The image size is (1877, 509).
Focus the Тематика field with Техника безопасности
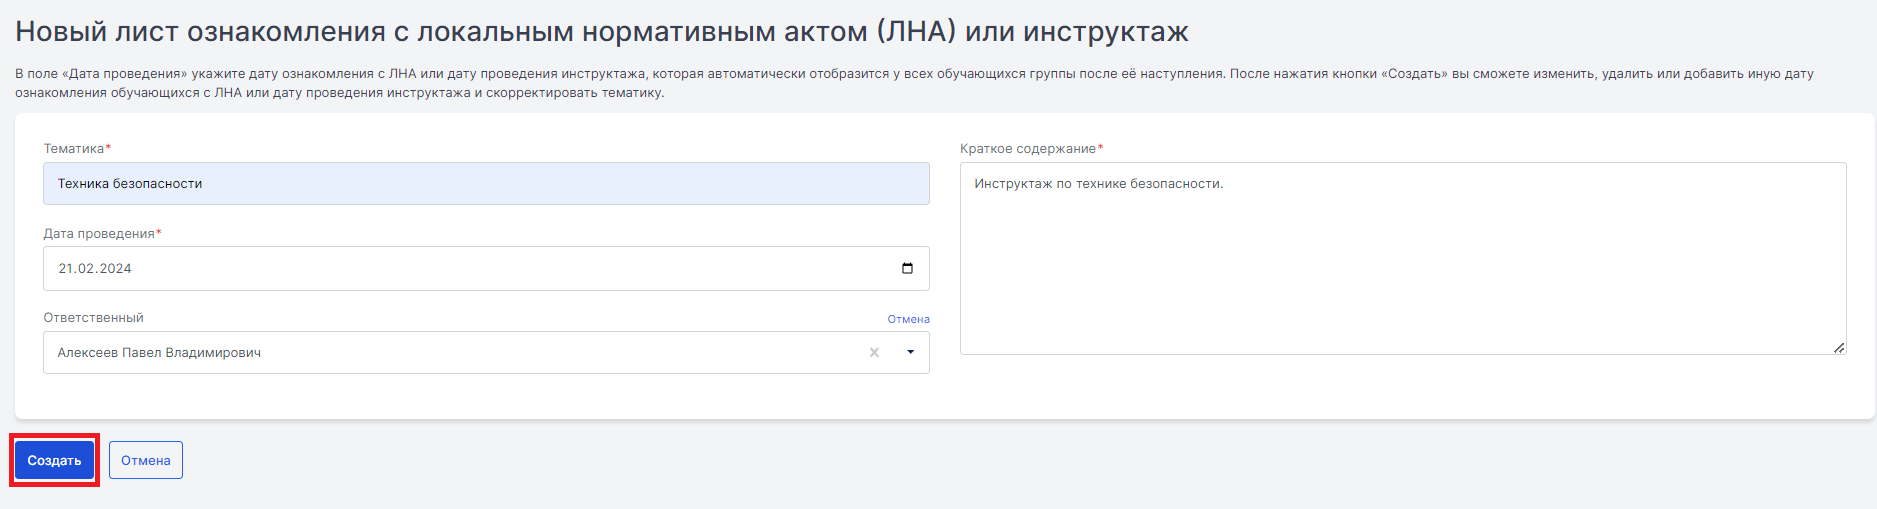pos(486,183)
